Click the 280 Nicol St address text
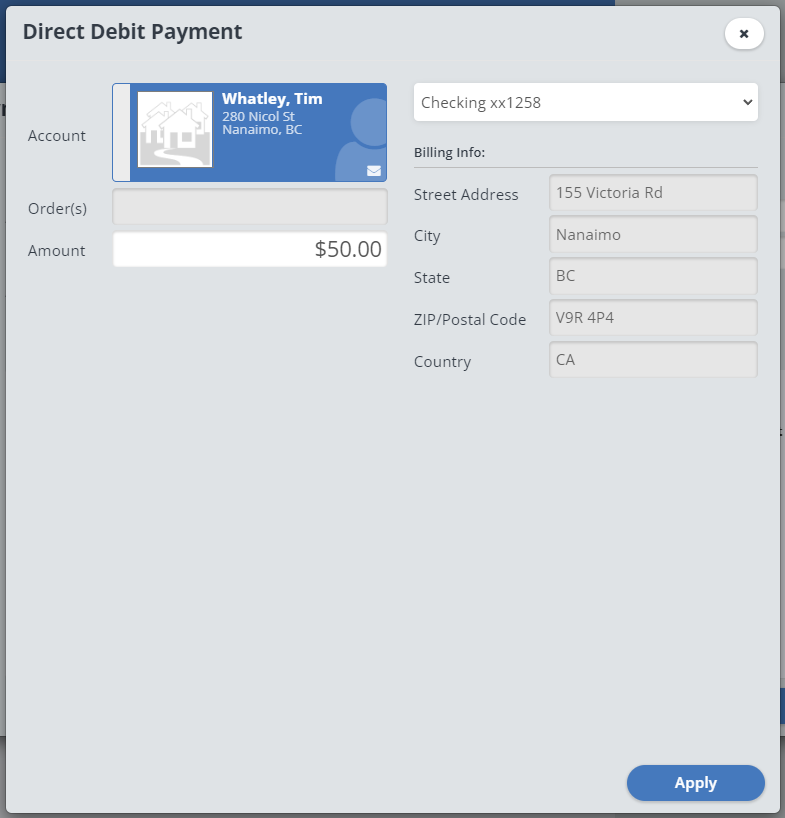785x818 pixels. pyautogui.click(x=258, y=116)
